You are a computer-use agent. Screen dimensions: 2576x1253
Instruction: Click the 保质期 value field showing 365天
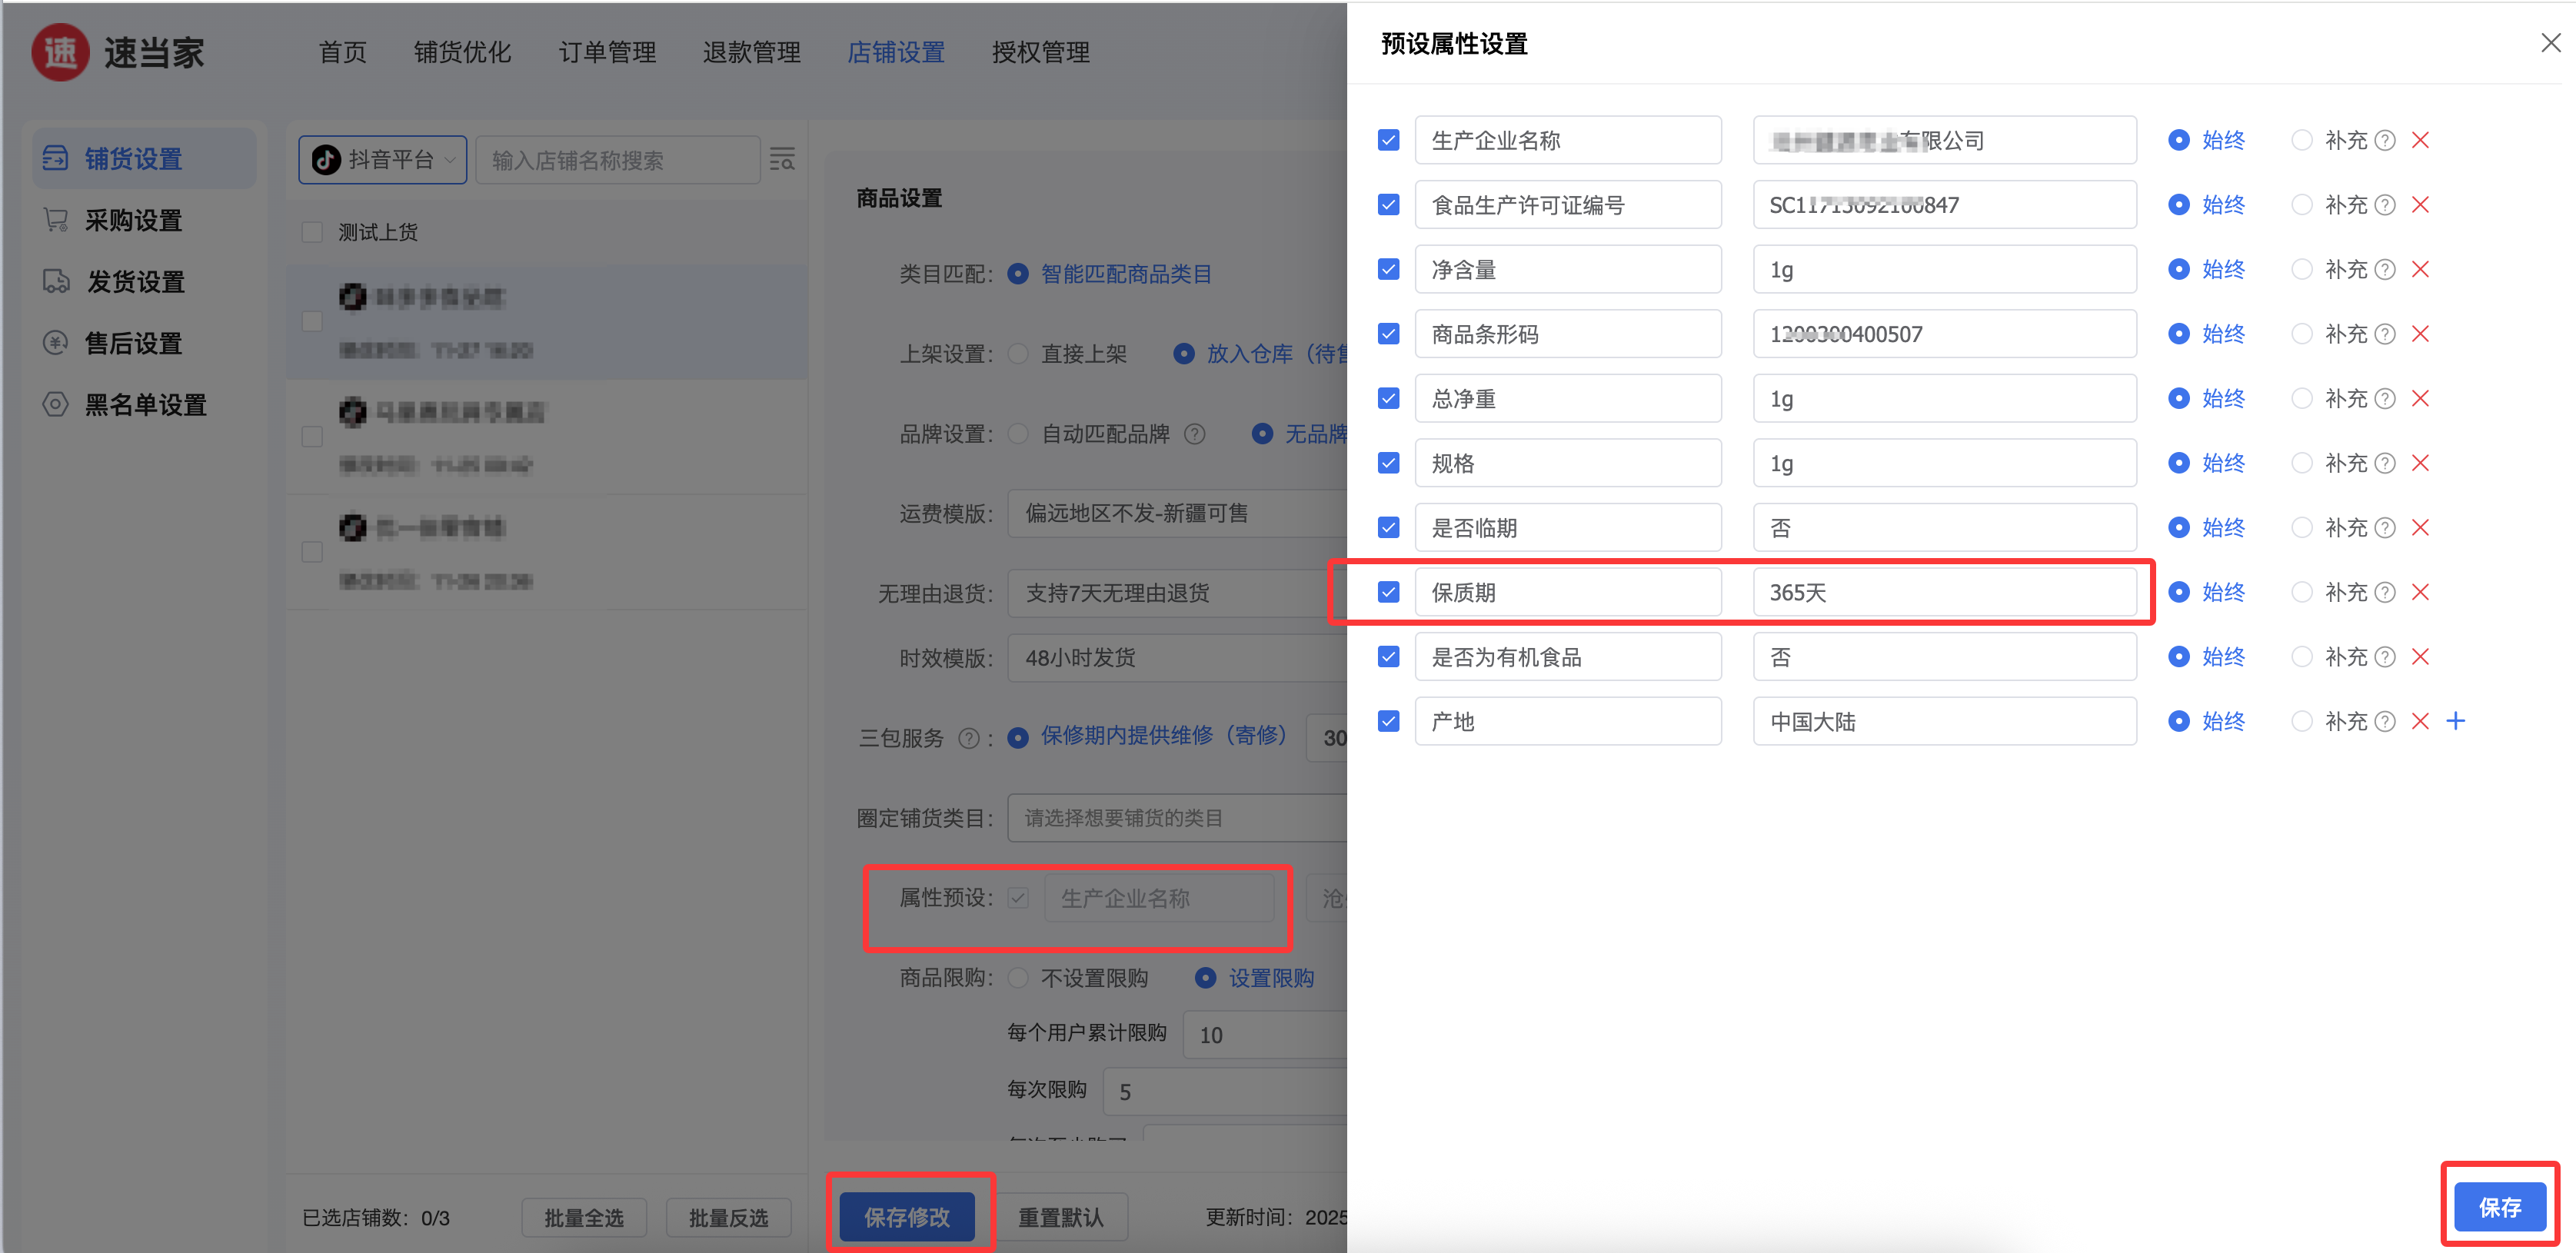pos(1943,593)
